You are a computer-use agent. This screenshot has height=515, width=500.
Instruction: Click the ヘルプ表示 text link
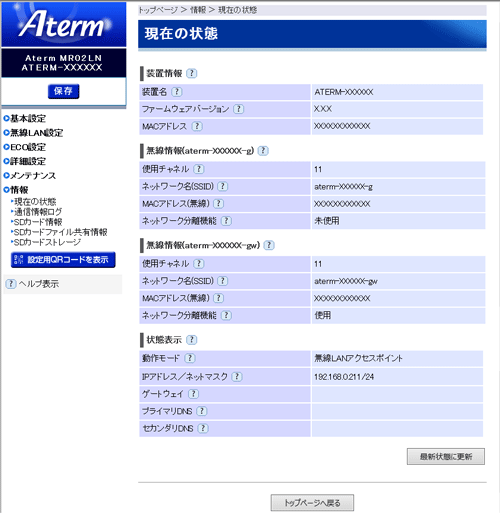coord(39,284)
